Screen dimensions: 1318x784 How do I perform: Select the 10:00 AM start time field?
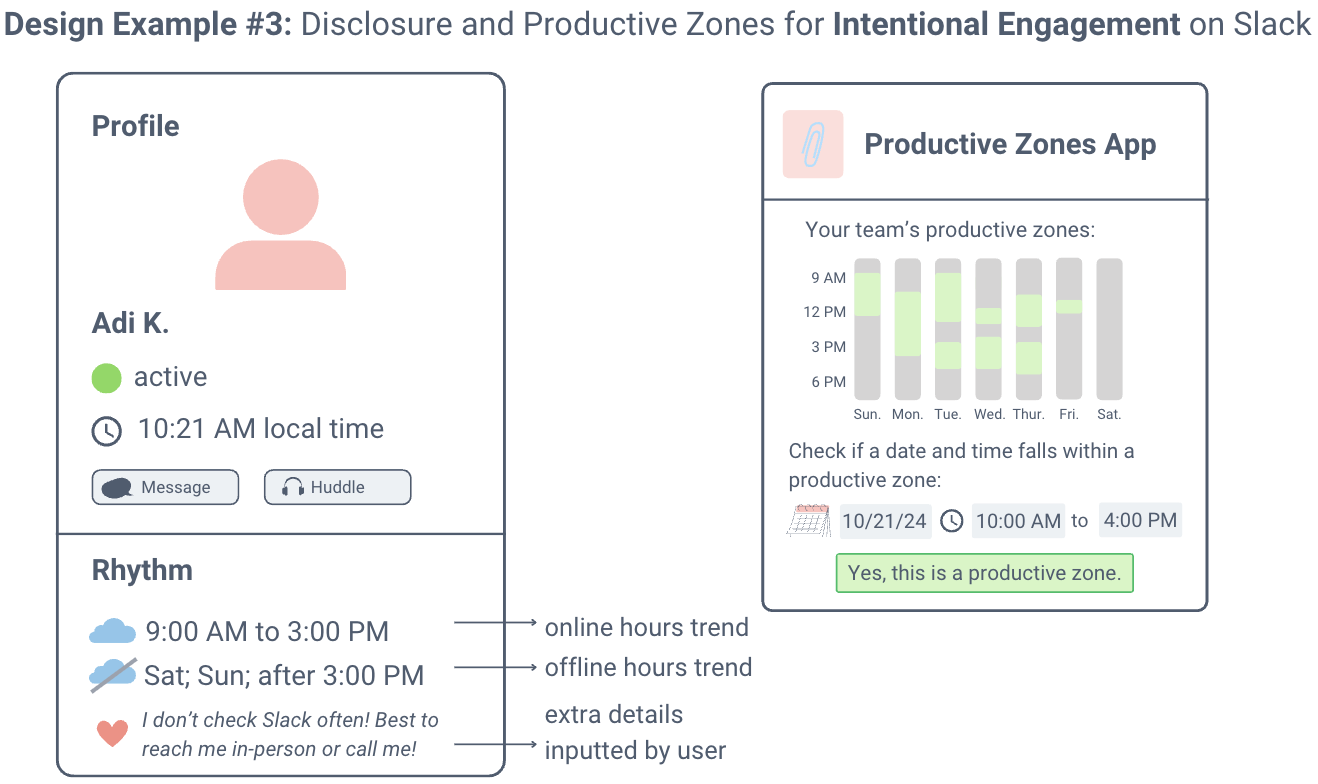point(1018,521)
